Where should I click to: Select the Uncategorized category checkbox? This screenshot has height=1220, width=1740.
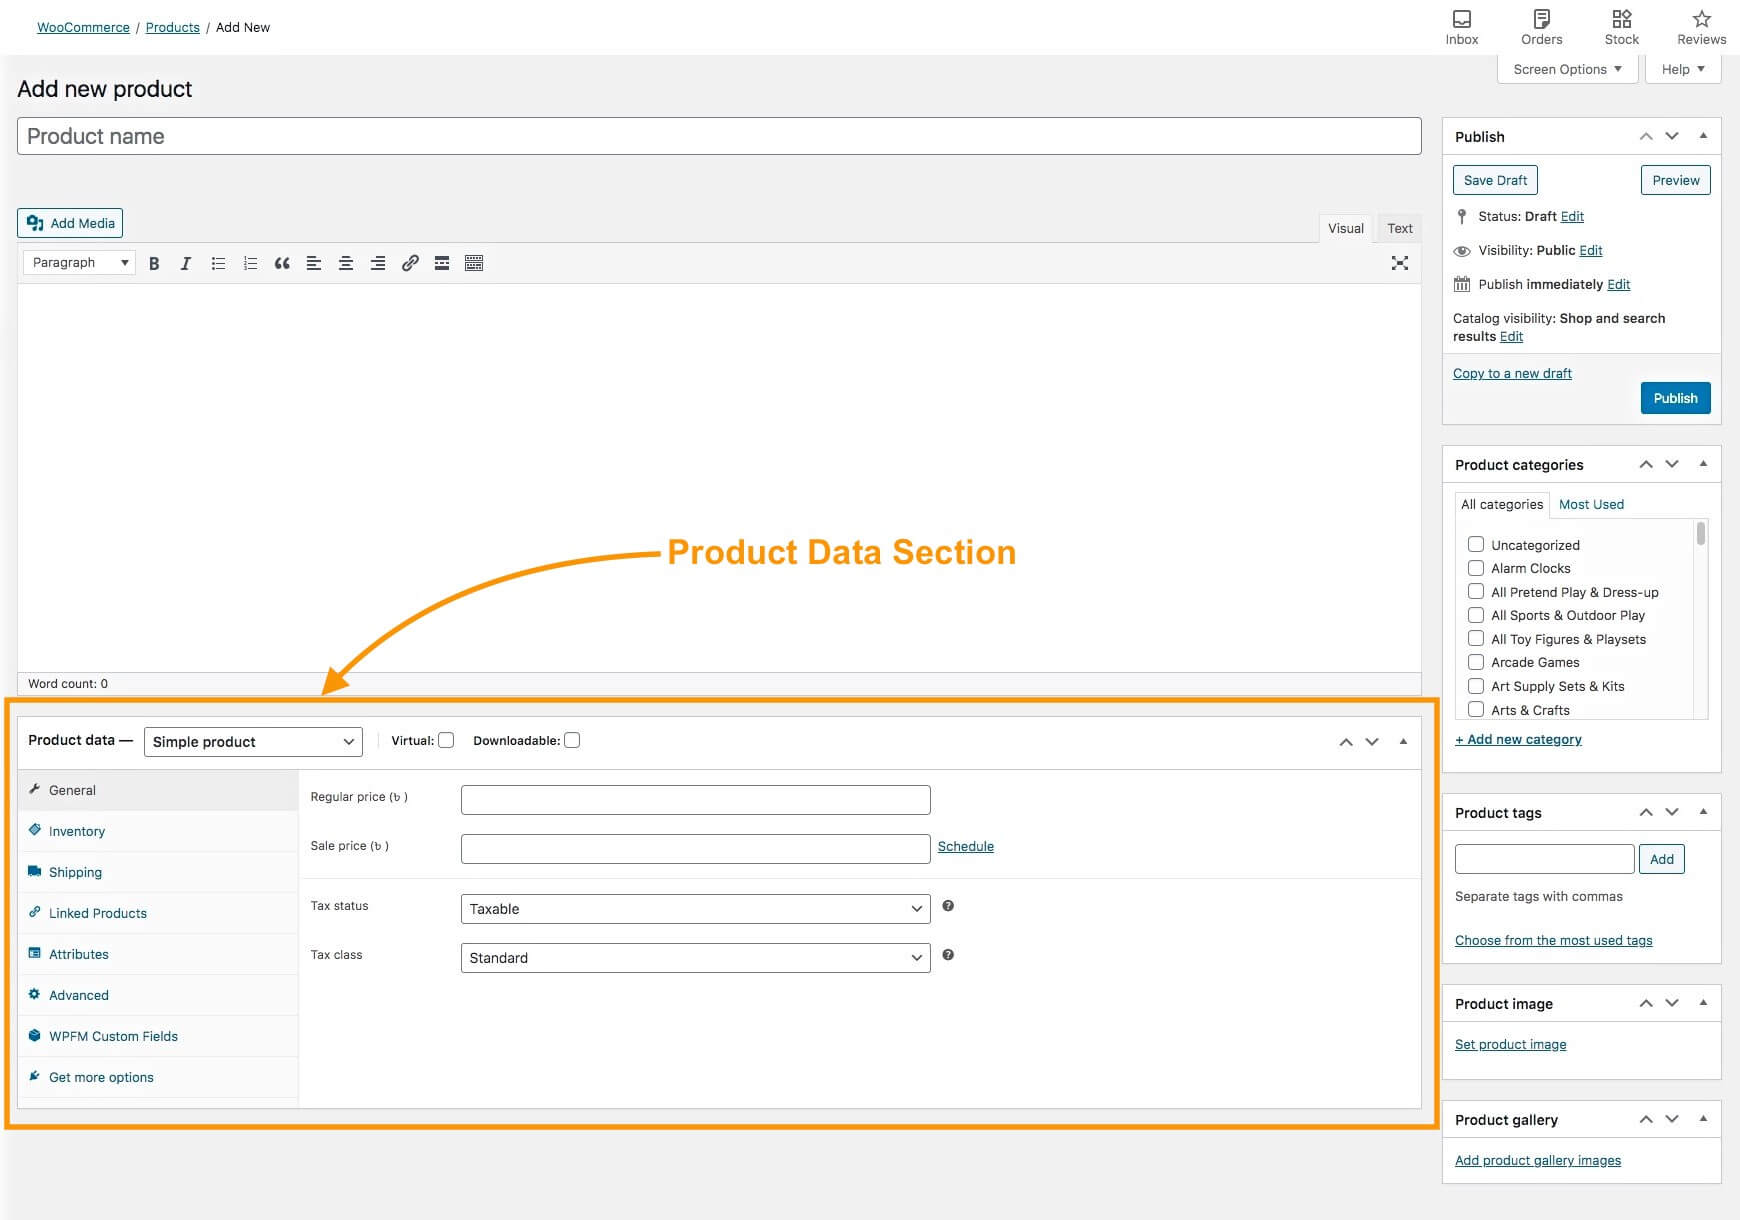[1476, 544]
